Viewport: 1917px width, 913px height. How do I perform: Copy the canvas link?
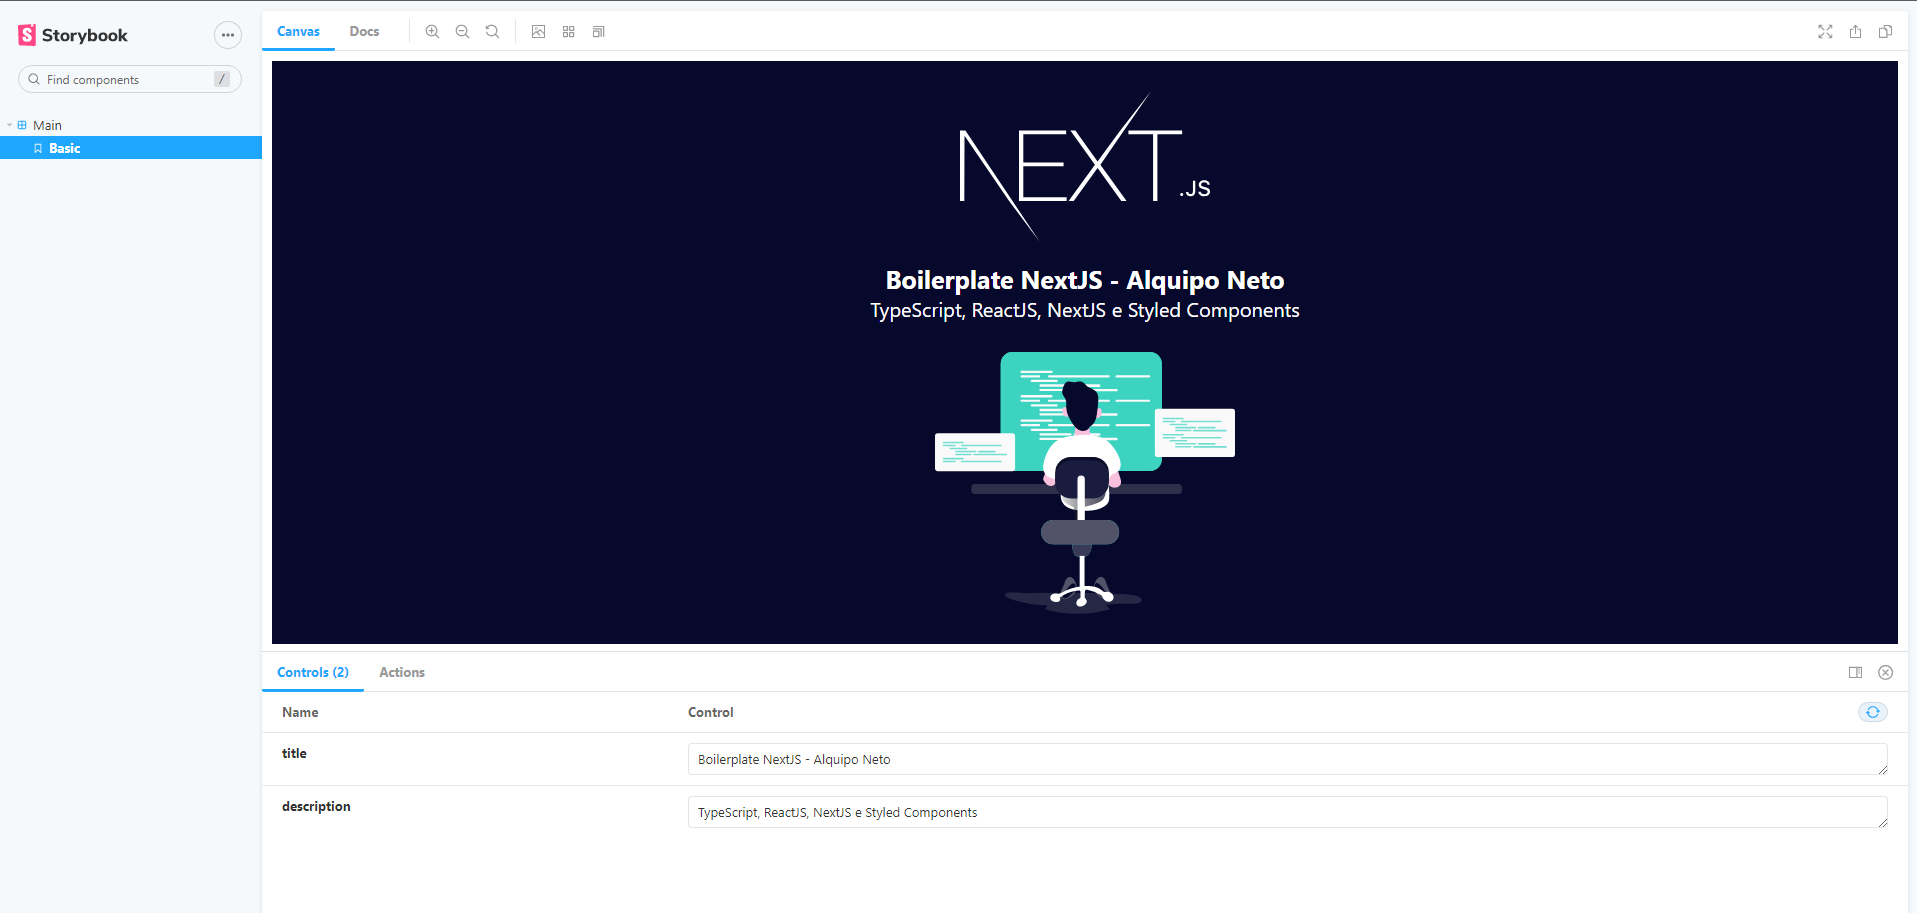1885,32
